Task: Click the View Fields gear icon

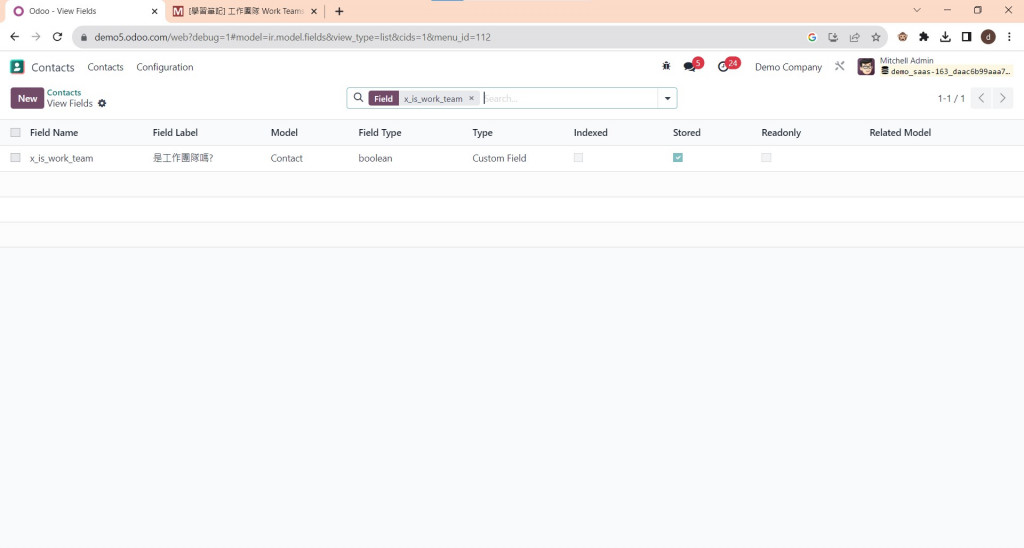Action: click(102, 103)
